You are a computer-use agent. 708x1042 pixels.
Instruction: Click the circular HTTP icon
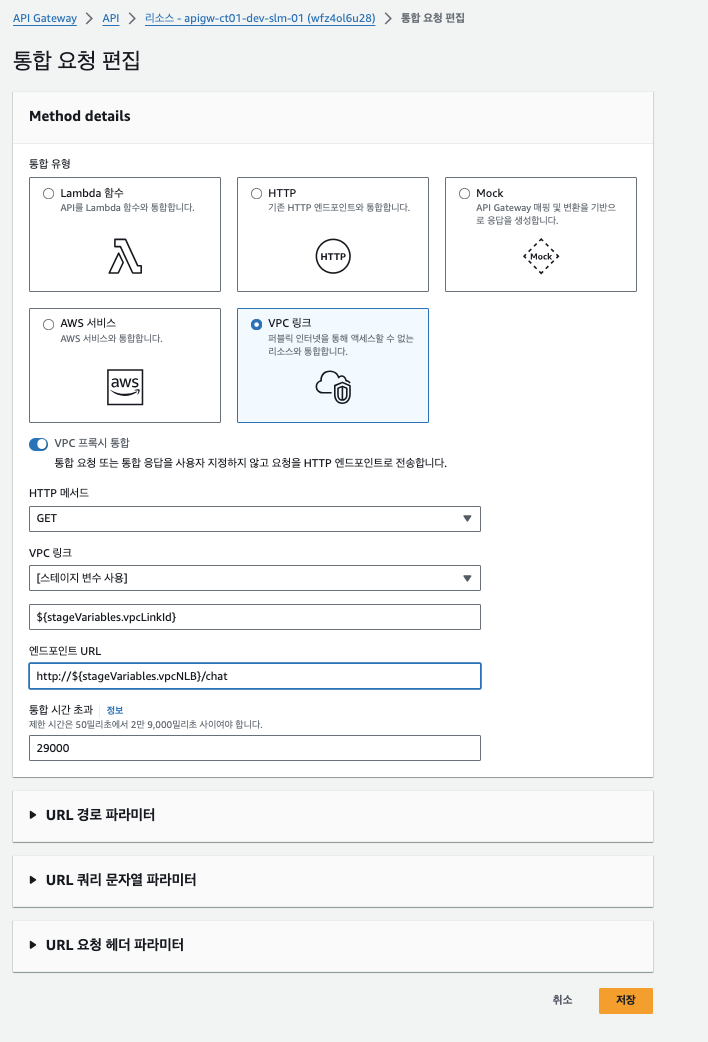click(x=333, y=257)
